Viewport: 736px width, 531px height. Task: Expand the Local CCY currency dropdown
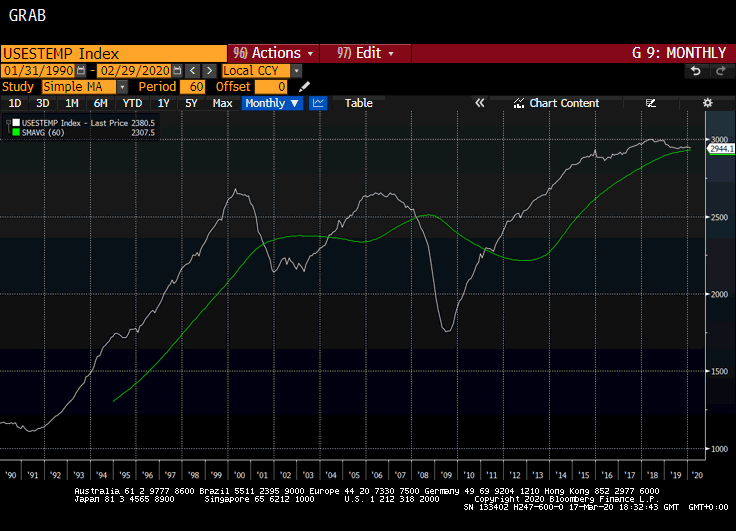coord(296,71)
